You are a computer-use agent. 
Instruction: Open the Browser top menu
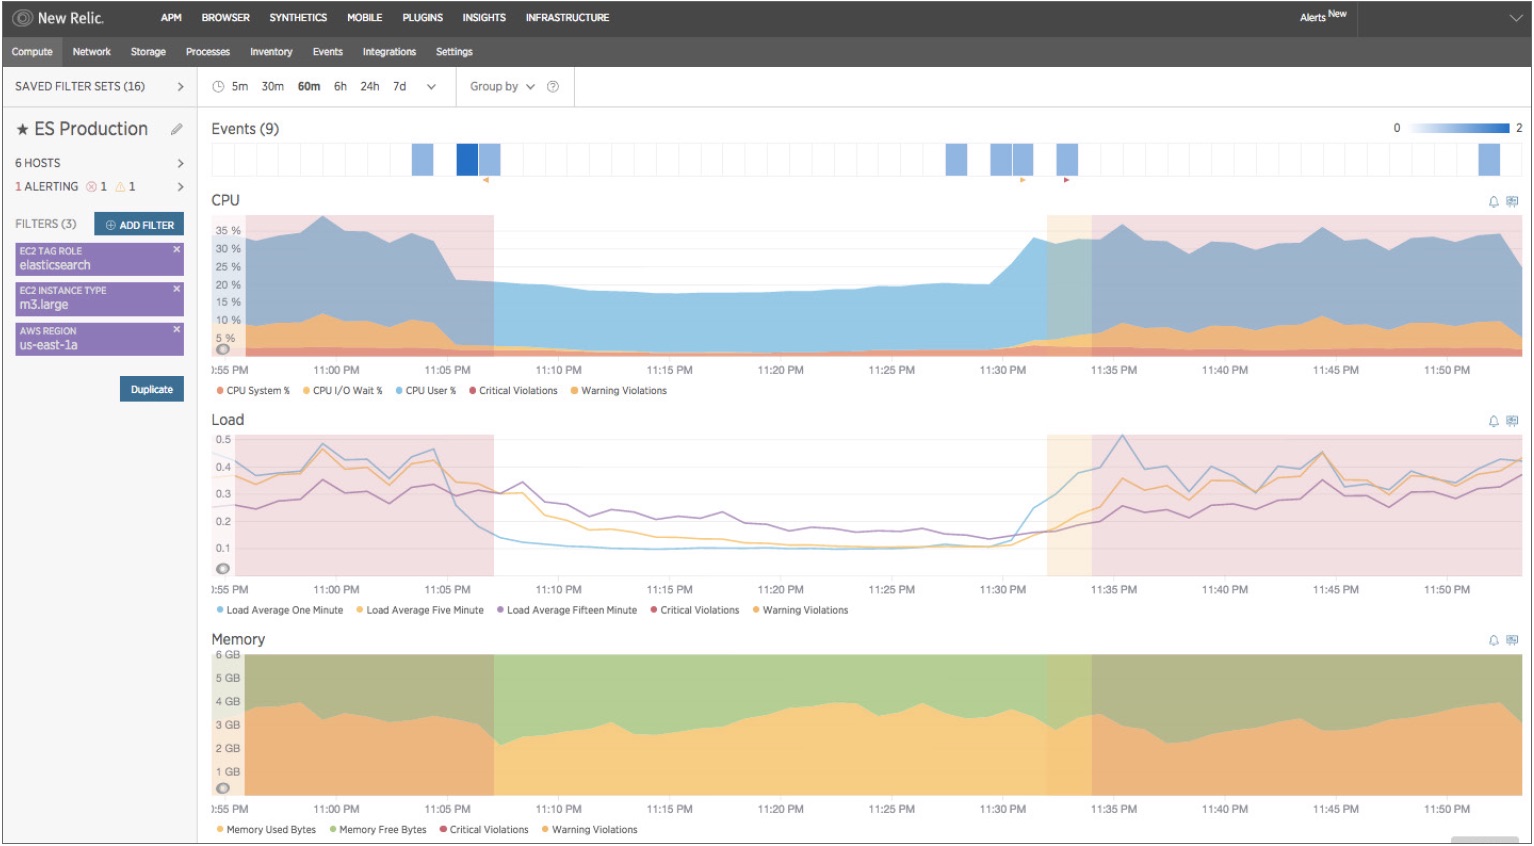point(226,18)
